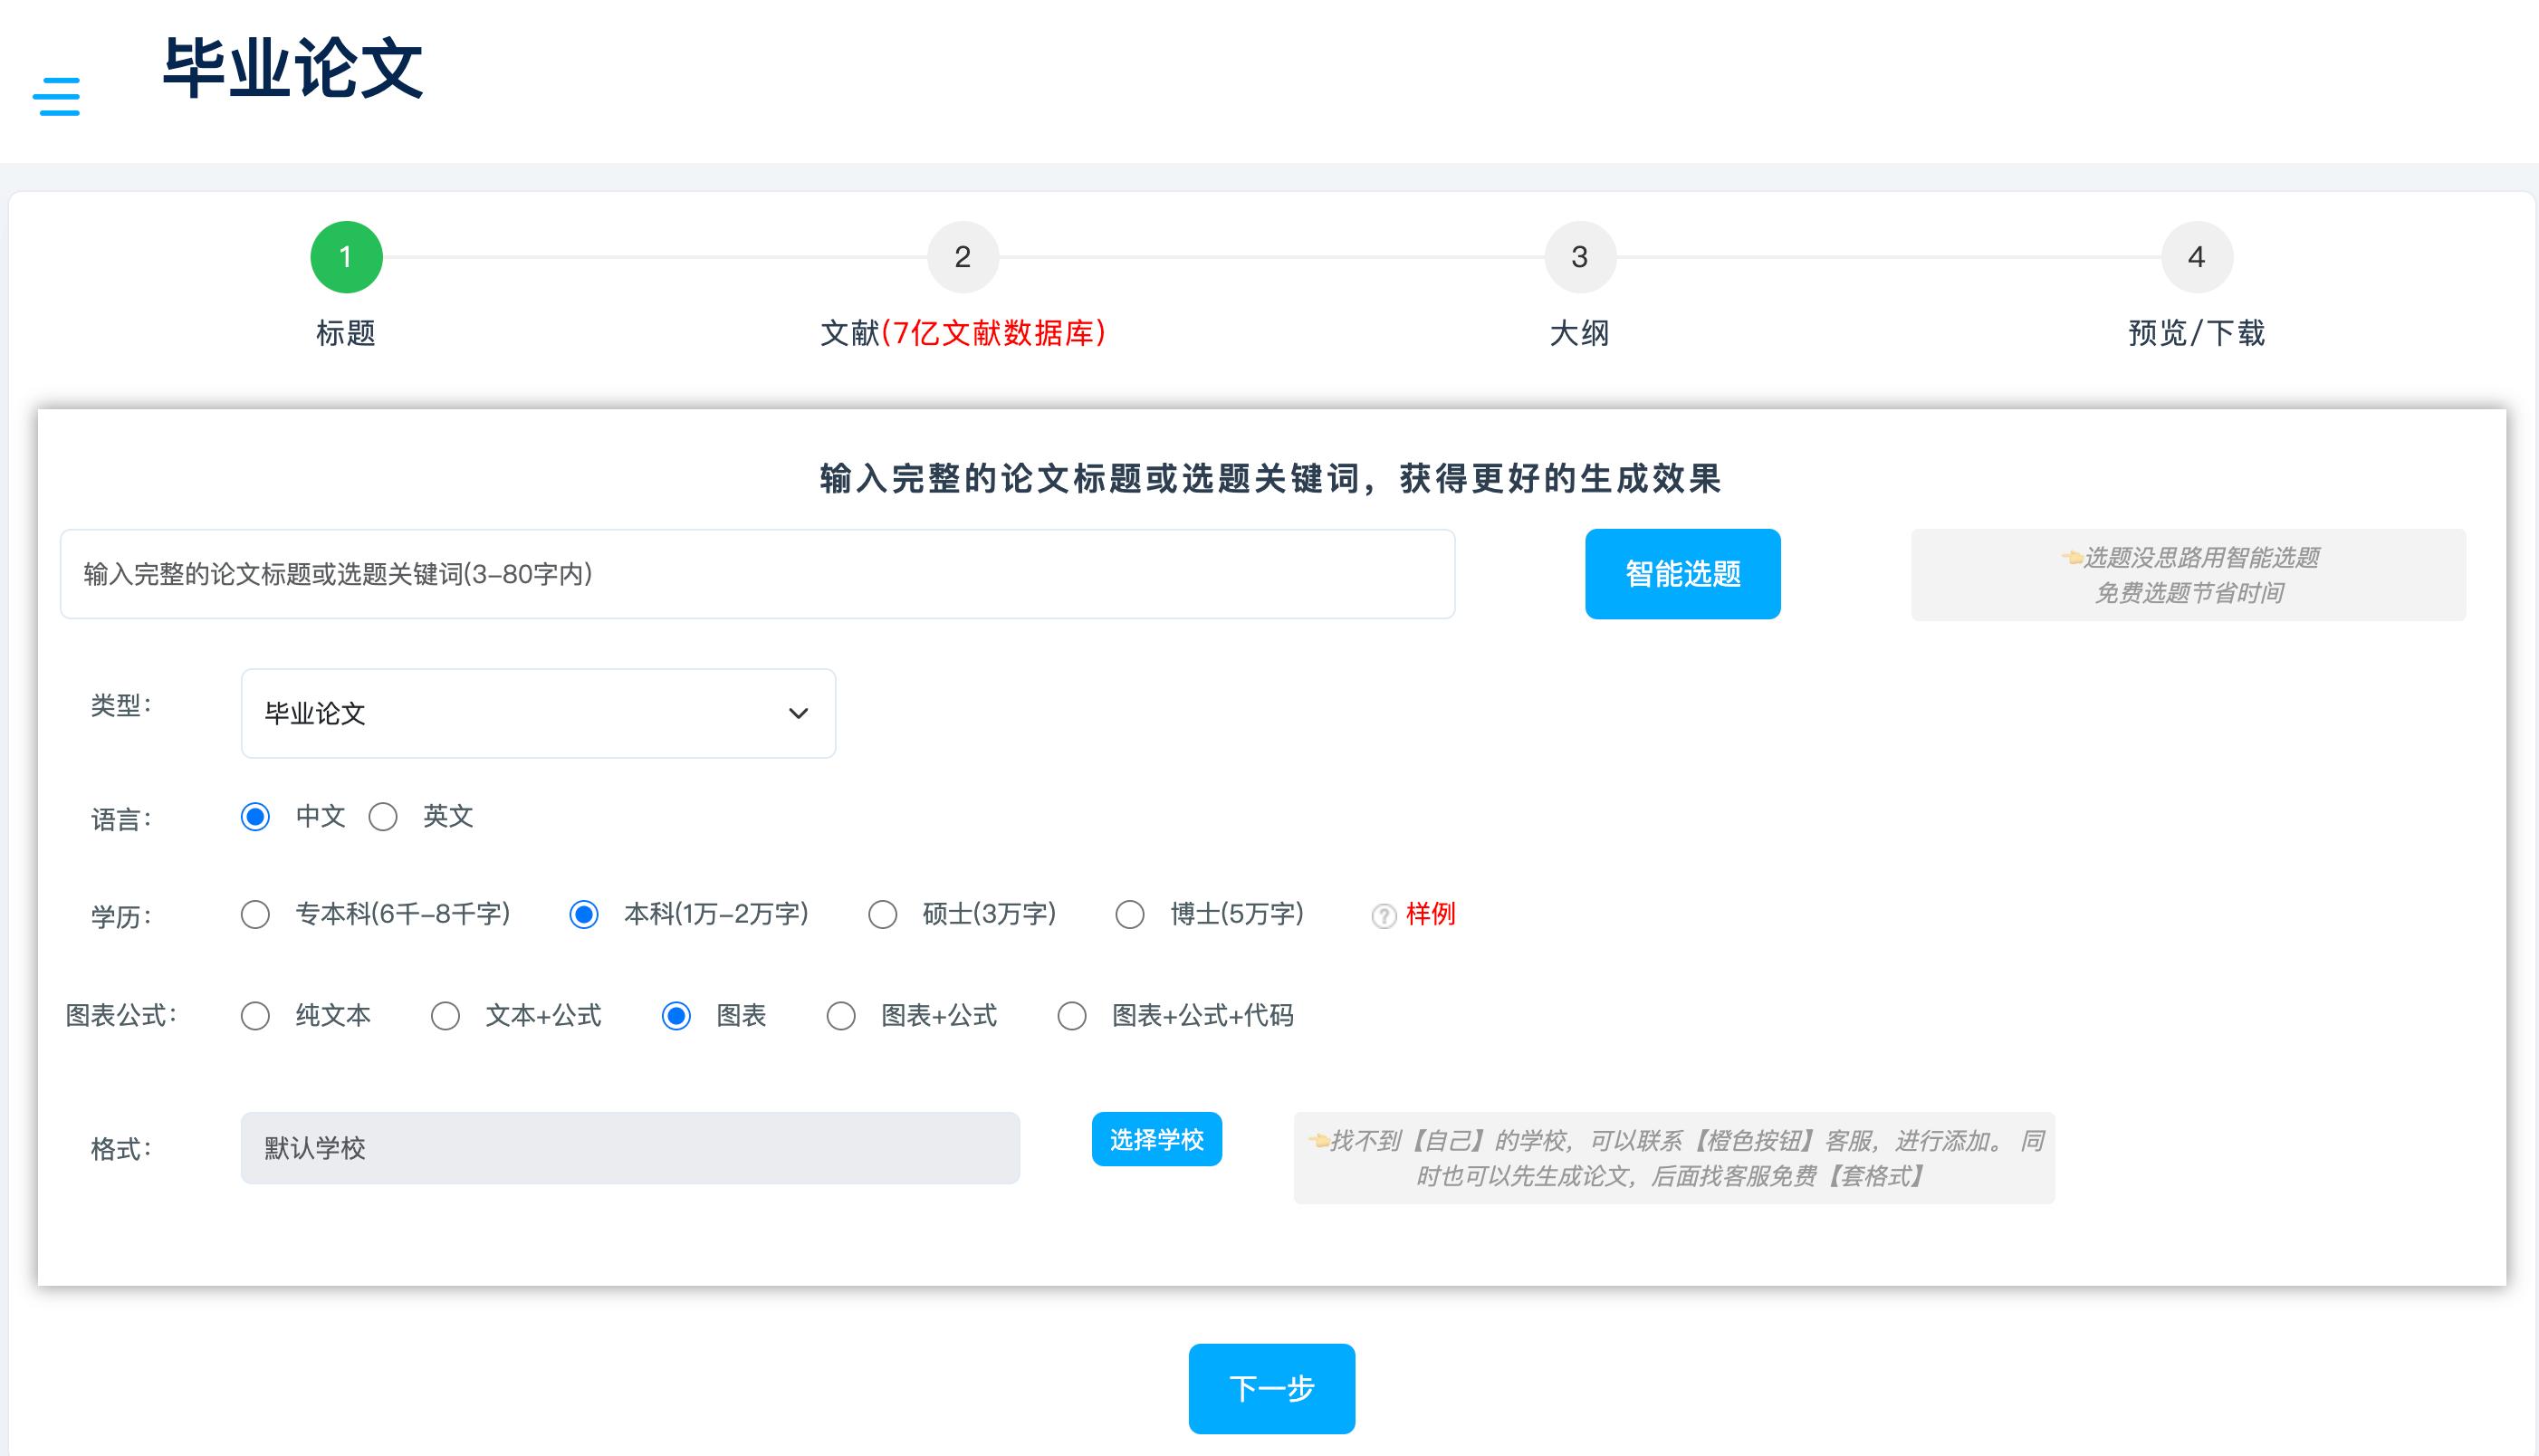2539x1456 pixels.
Task: Click the chevron arrow in 类型 select
Action: point(798,713)
